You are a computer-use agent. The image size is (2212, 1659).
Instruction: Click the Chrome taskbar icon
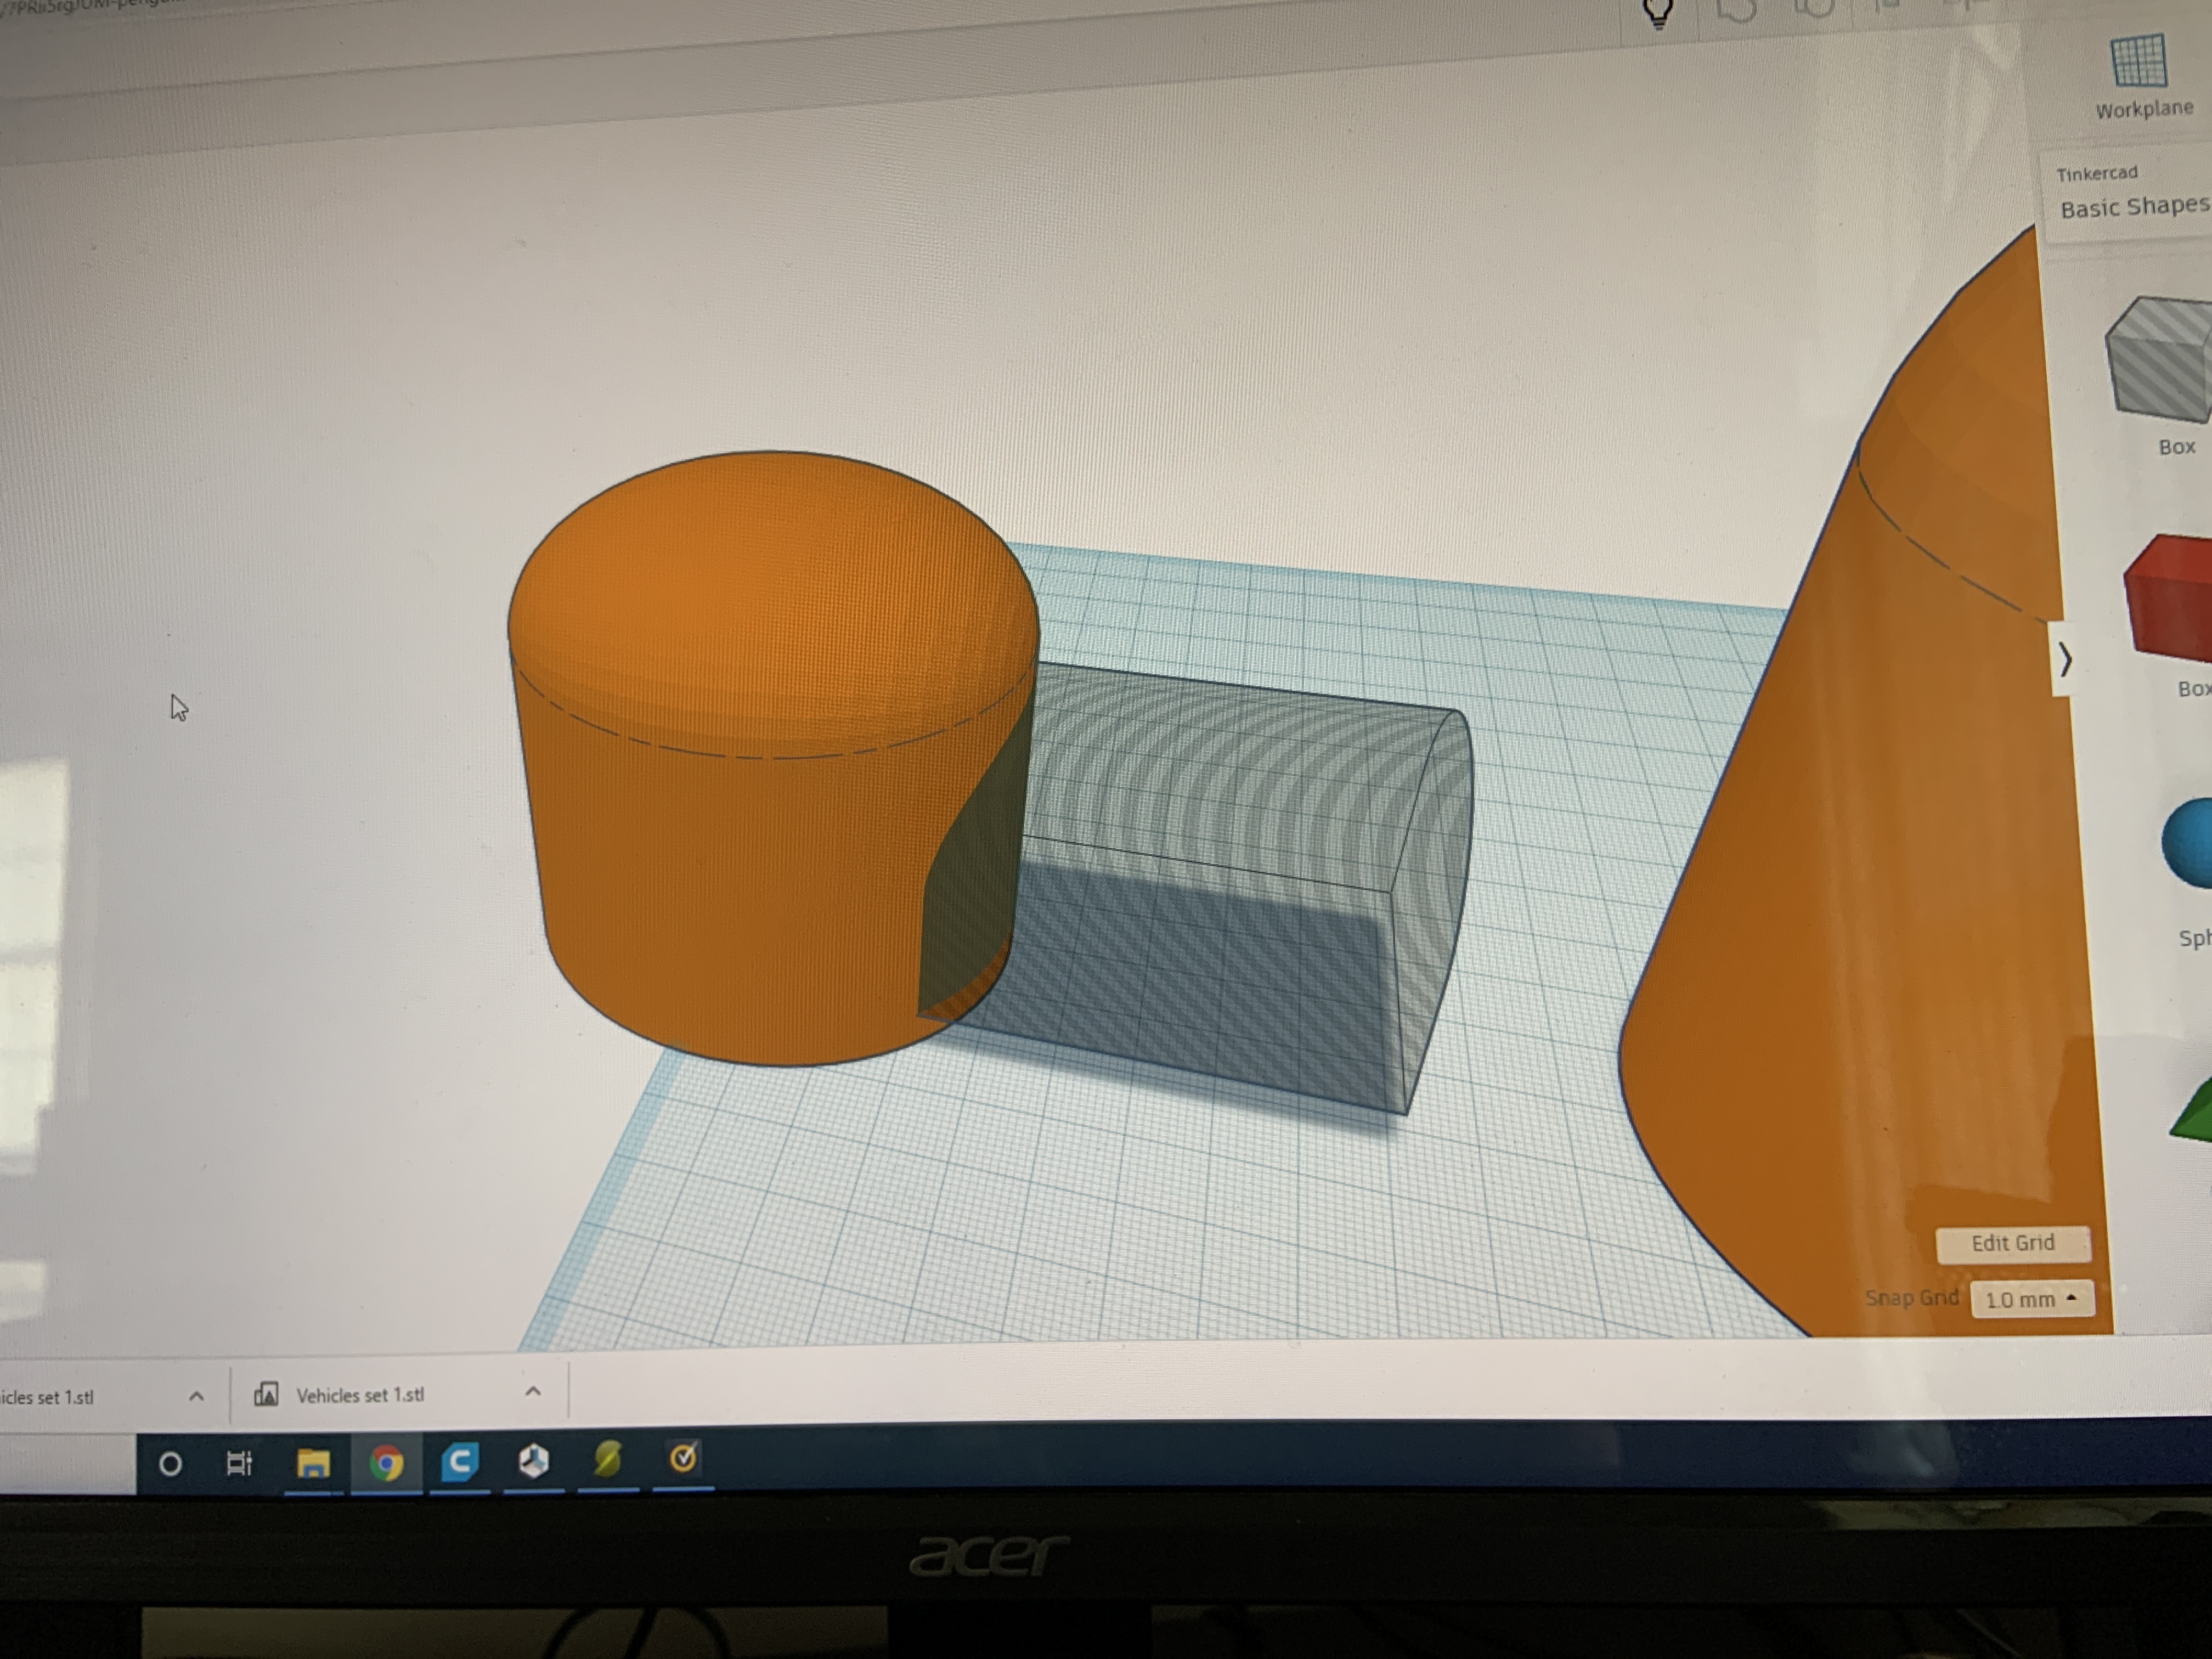pyautogui.click(x=386, y=1463)
